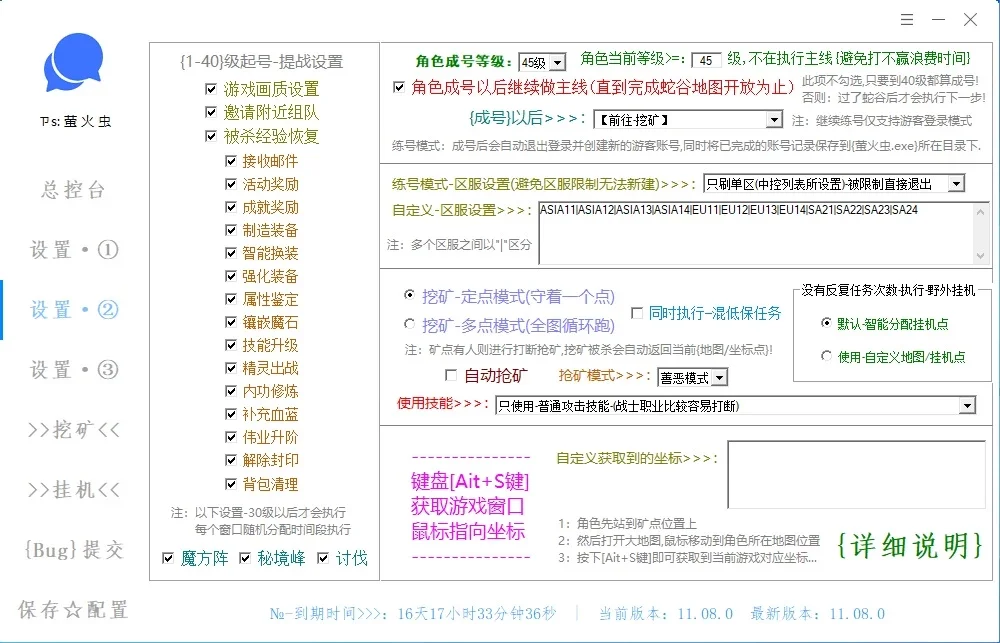This screenshot has height=643, width=1000.
Task: Toggle 角色成号以后继续做主线 checkbox
Action: pos(399,87)
